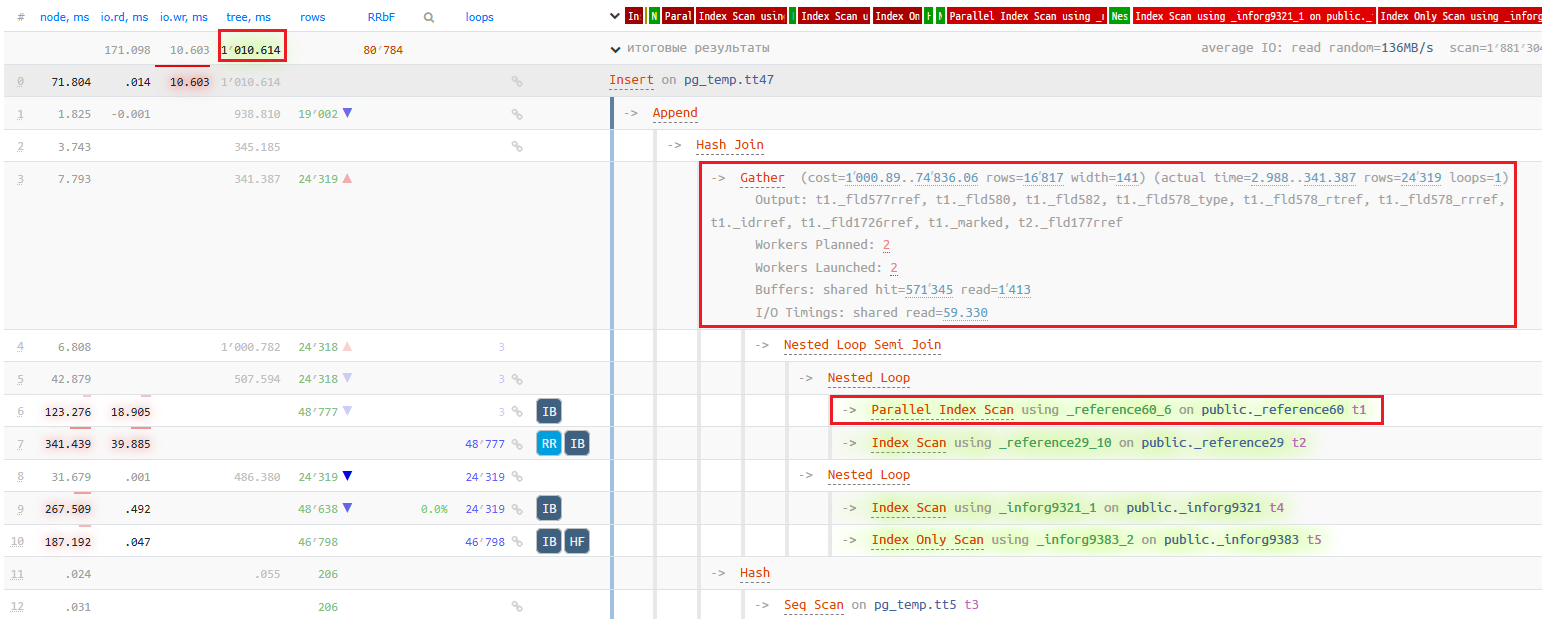
Task: Click link icon in row 8 Nested Loop
Action: click(517, 476)
